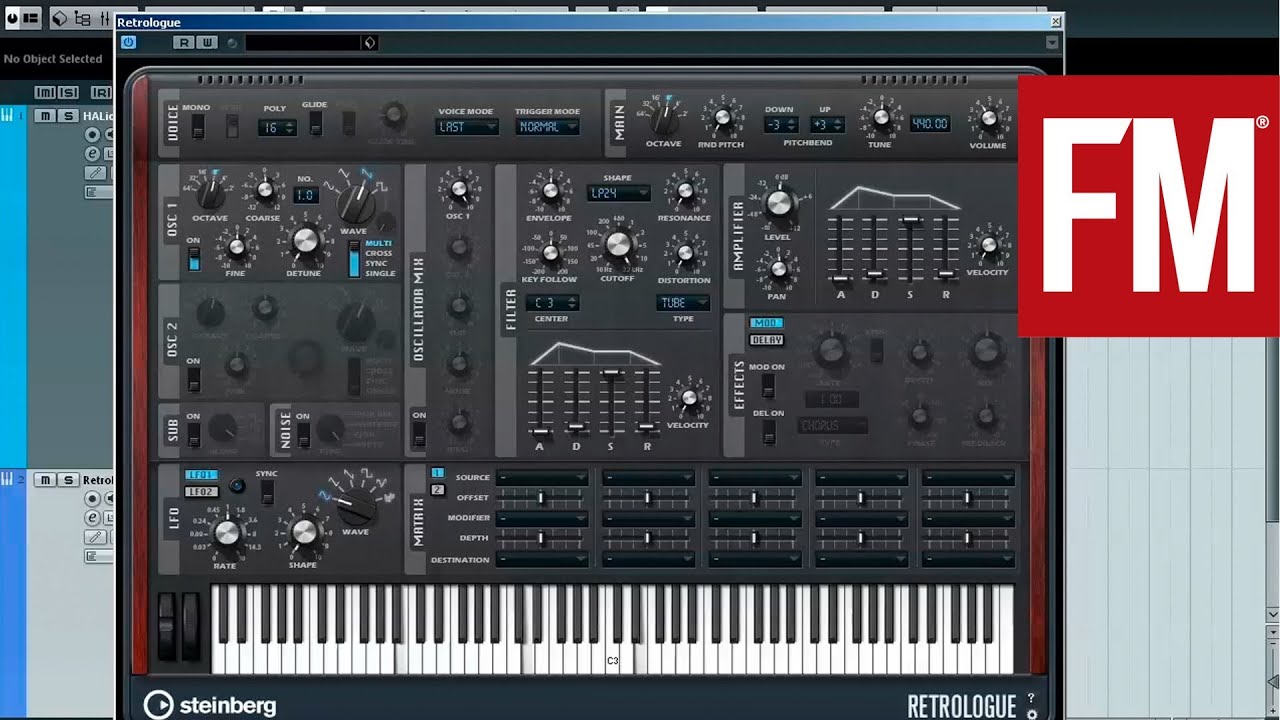Click pencil icon on the Retrologue track
Screen dimensions: 1280x720
[93, 537]
